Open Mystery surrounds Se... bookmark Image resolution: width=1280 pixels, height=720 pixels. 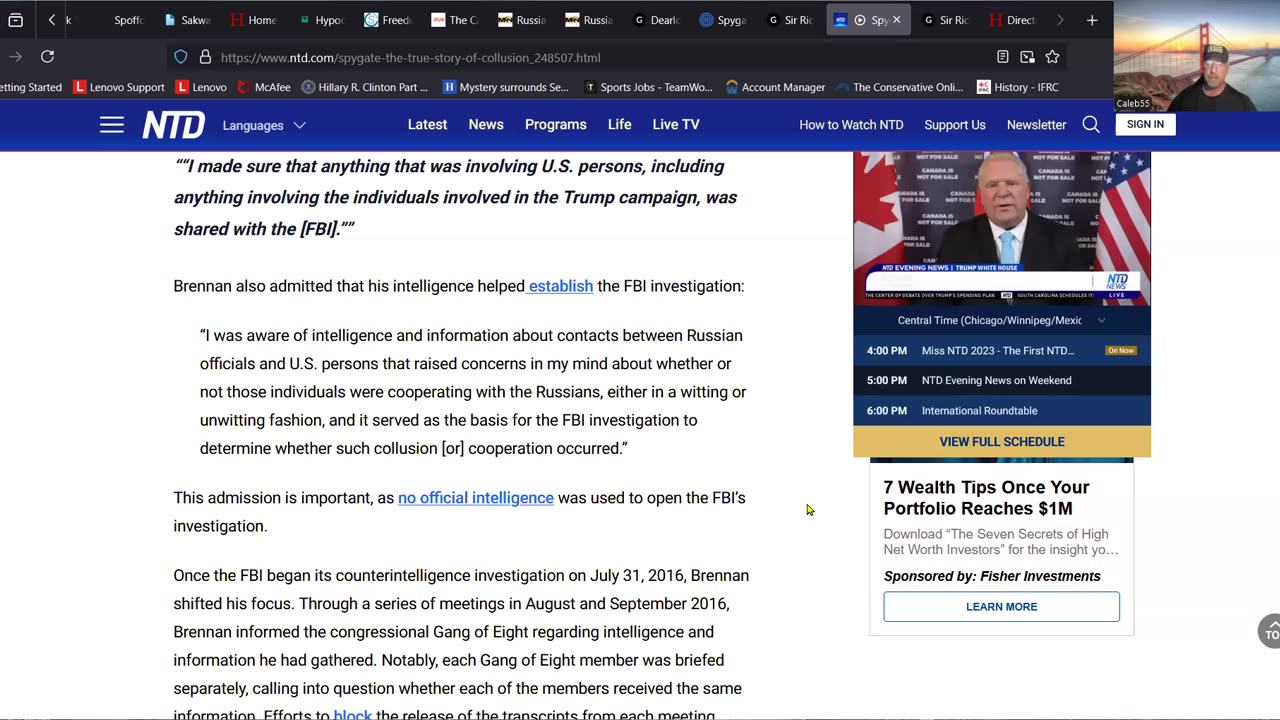[505, 87]
